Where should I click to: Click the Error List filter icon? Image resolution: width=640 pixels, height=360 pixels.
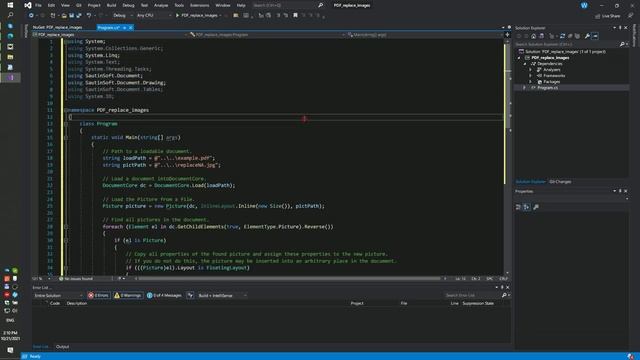190,295
